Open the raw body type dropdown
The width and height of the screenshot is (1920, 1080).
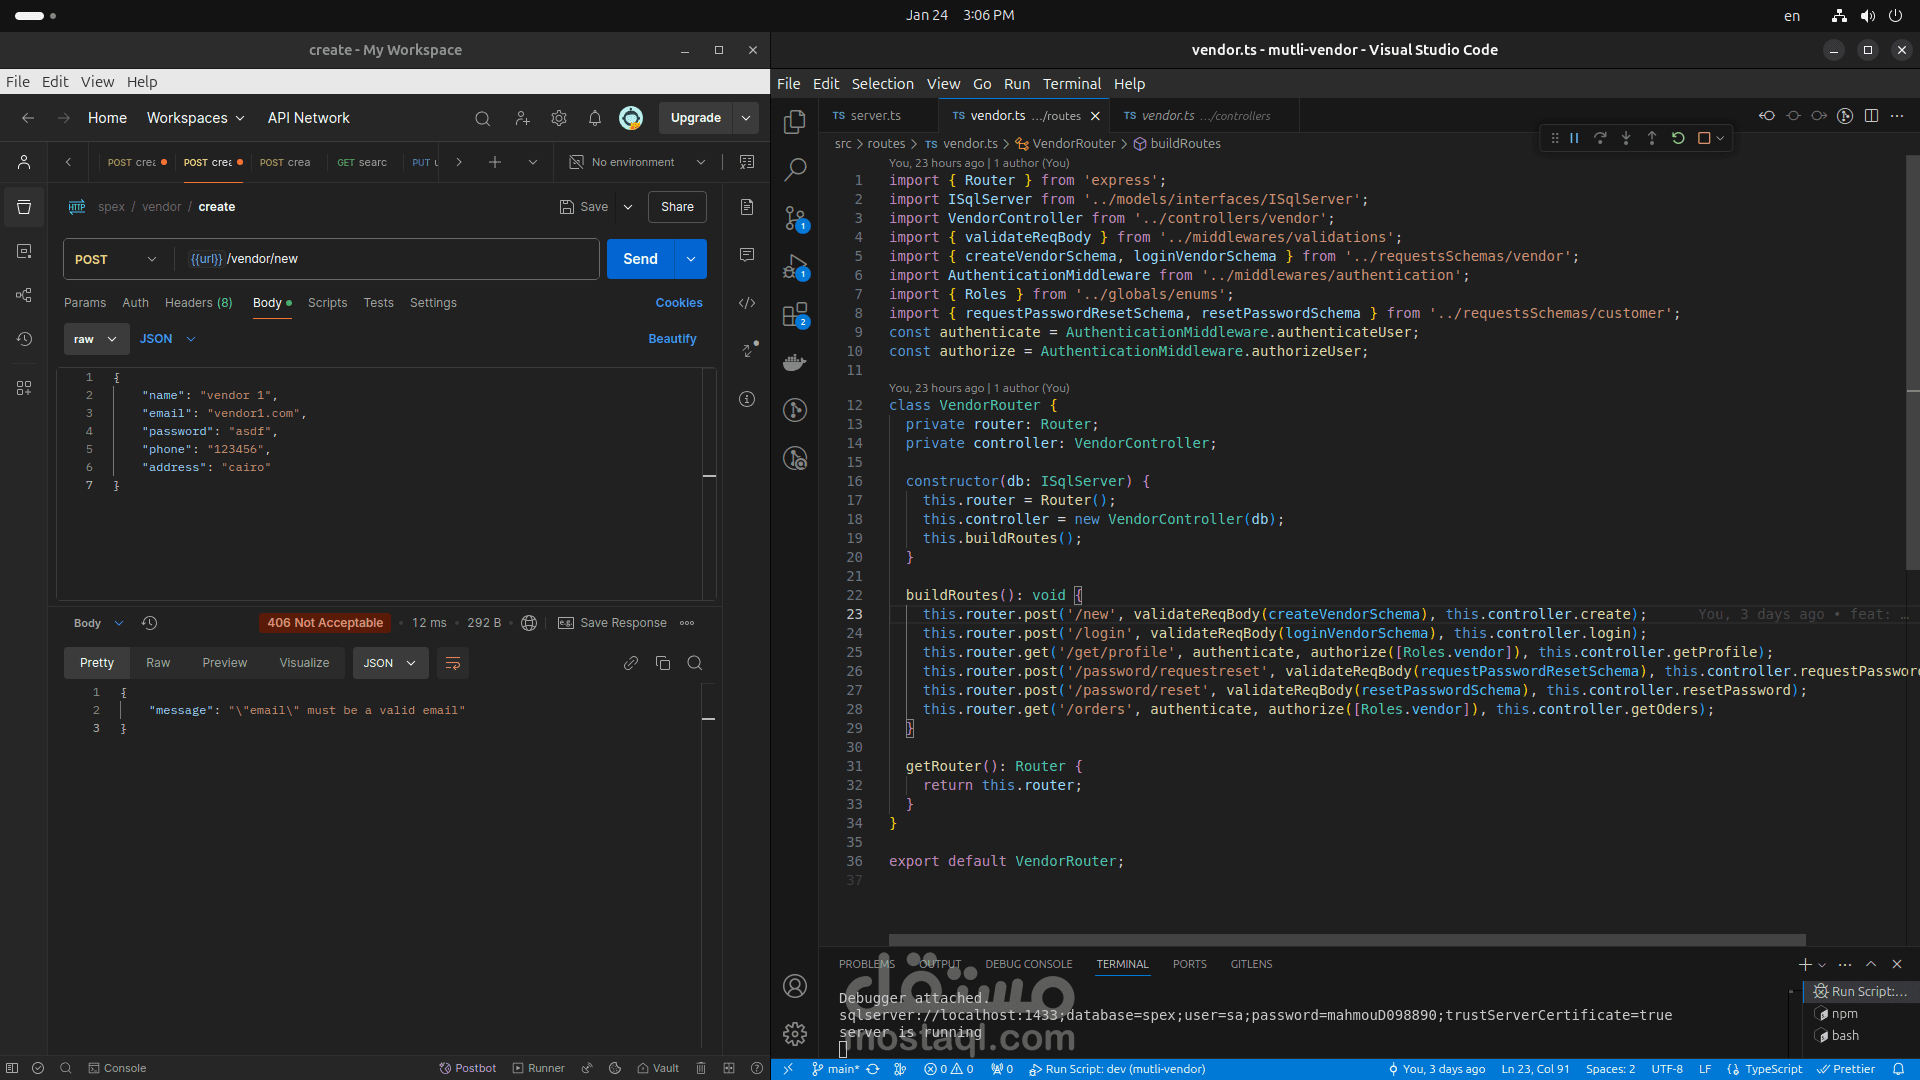tap(96, 339)
